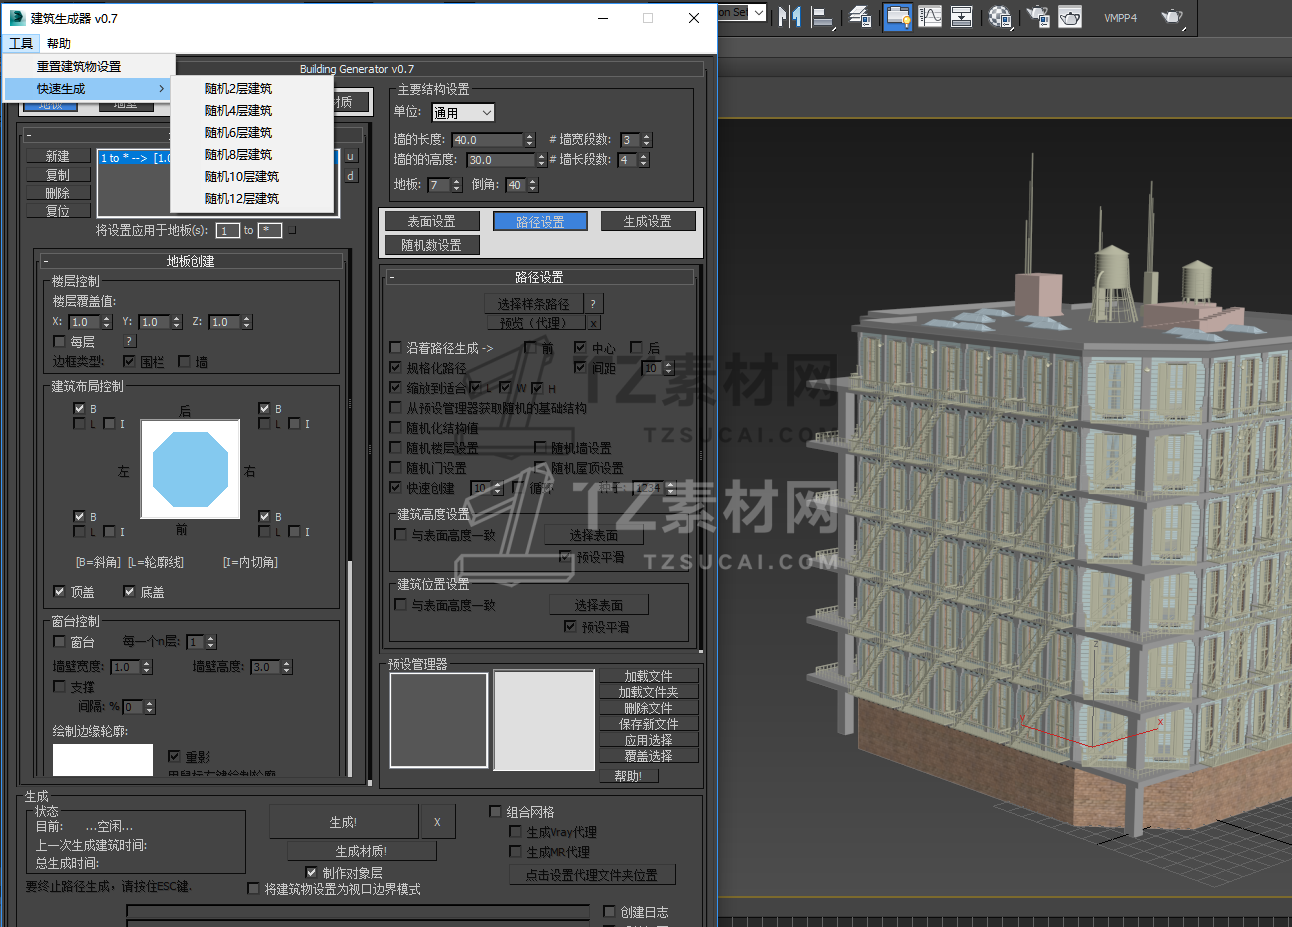The height and width of the screenshot is (927, 1292).
Task: Click the Mirror tool icon
Action: [x=790, y=16]
